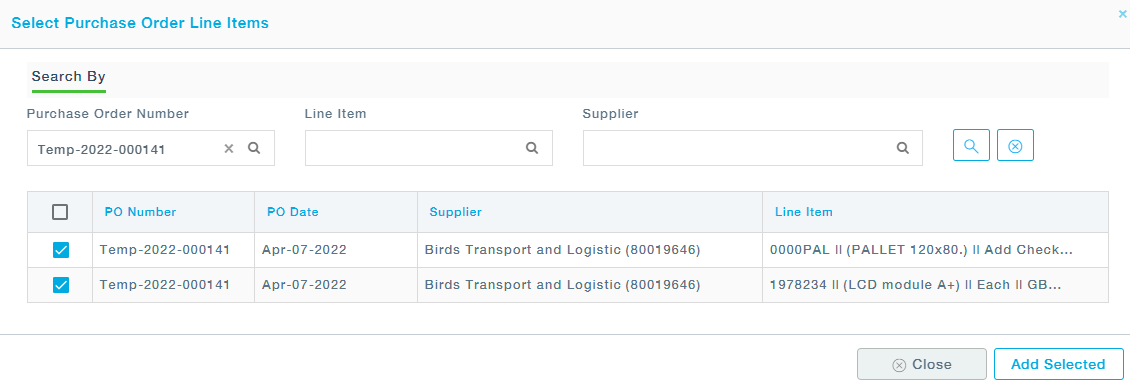1130x387 pixels.
Task: Uncheck the LCD module A+ row checkbox
Action: point(61,285)
